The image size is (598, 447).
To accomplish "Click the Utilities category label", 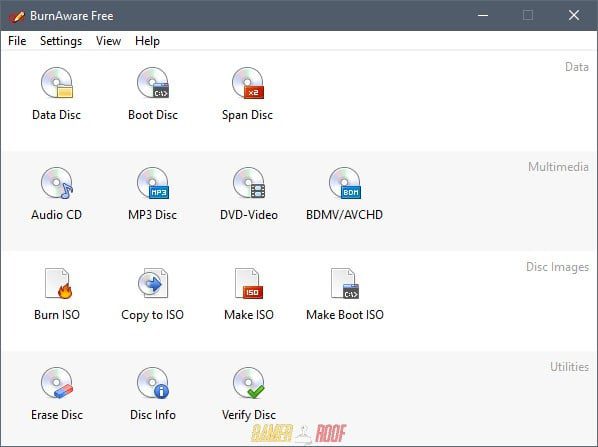I will click(569, 367).
